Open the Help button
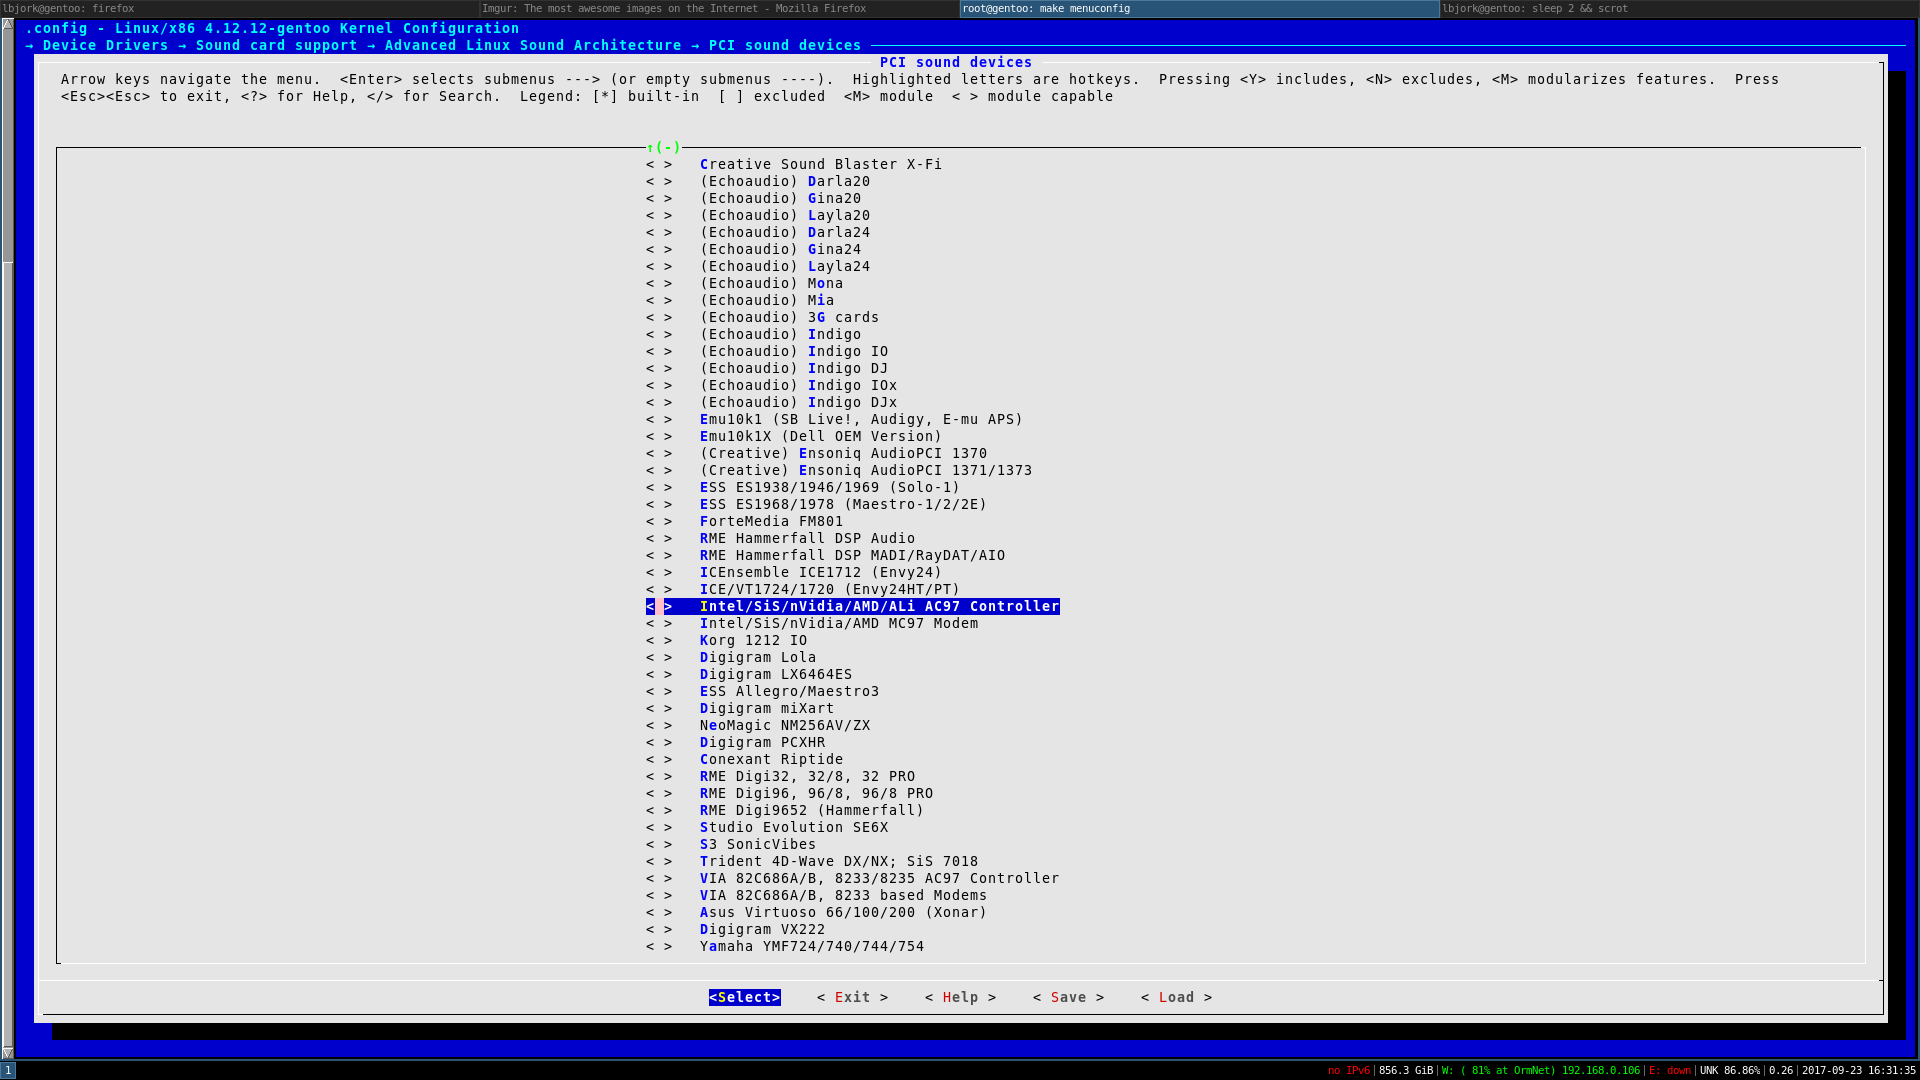 960,997
